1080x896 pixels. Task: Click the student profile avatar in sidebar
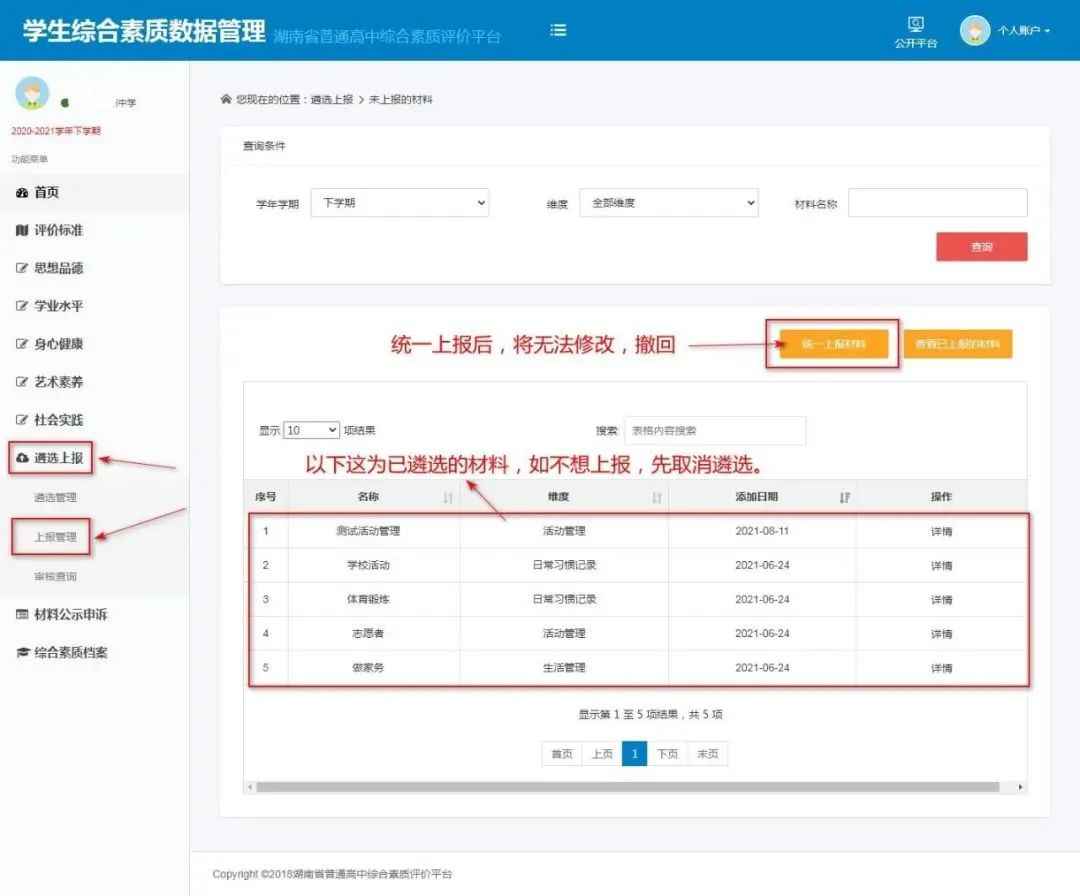tap(31, 93)
